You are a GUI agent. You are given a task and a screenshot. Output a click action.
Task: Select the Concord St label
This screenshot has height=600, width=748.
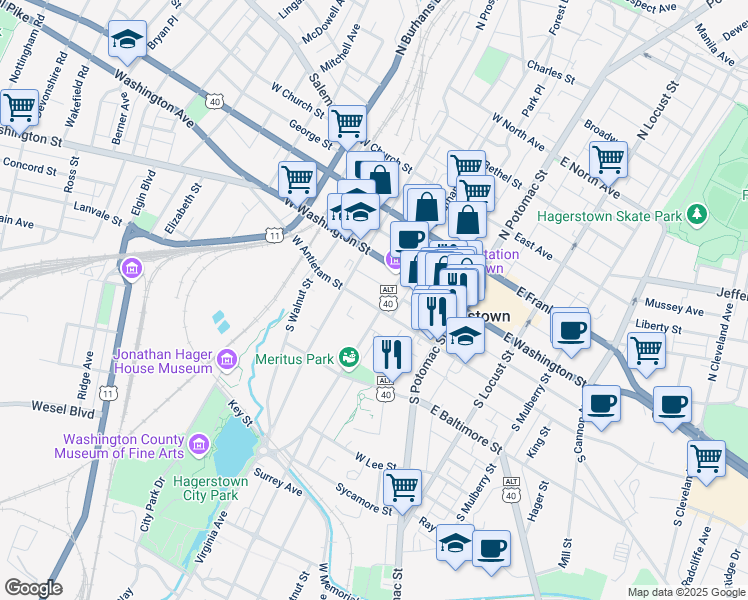tap(30, 166)
